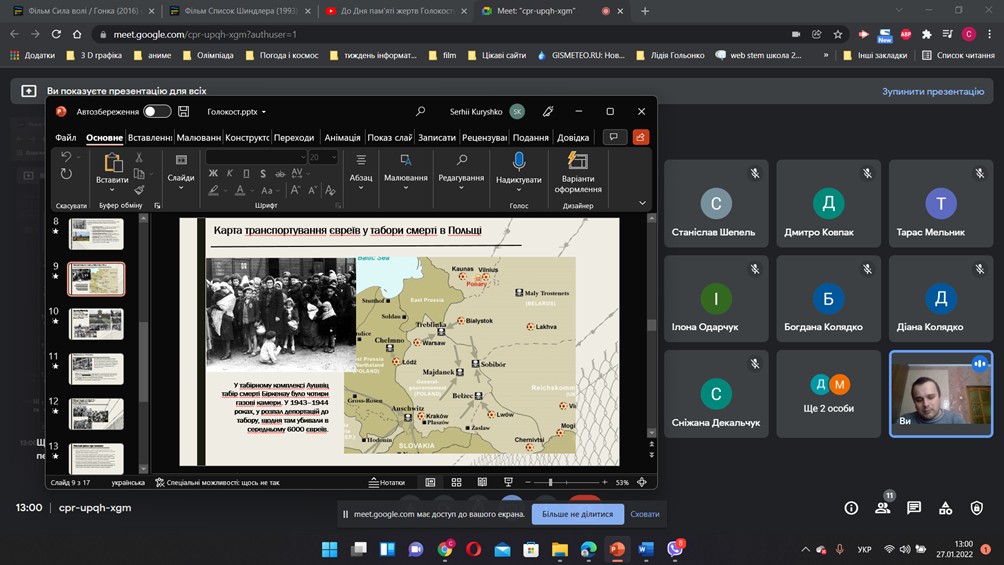1004x565 pixels.
Task: Click the redo circular arrow icon
Action: [x=66, y=174]
